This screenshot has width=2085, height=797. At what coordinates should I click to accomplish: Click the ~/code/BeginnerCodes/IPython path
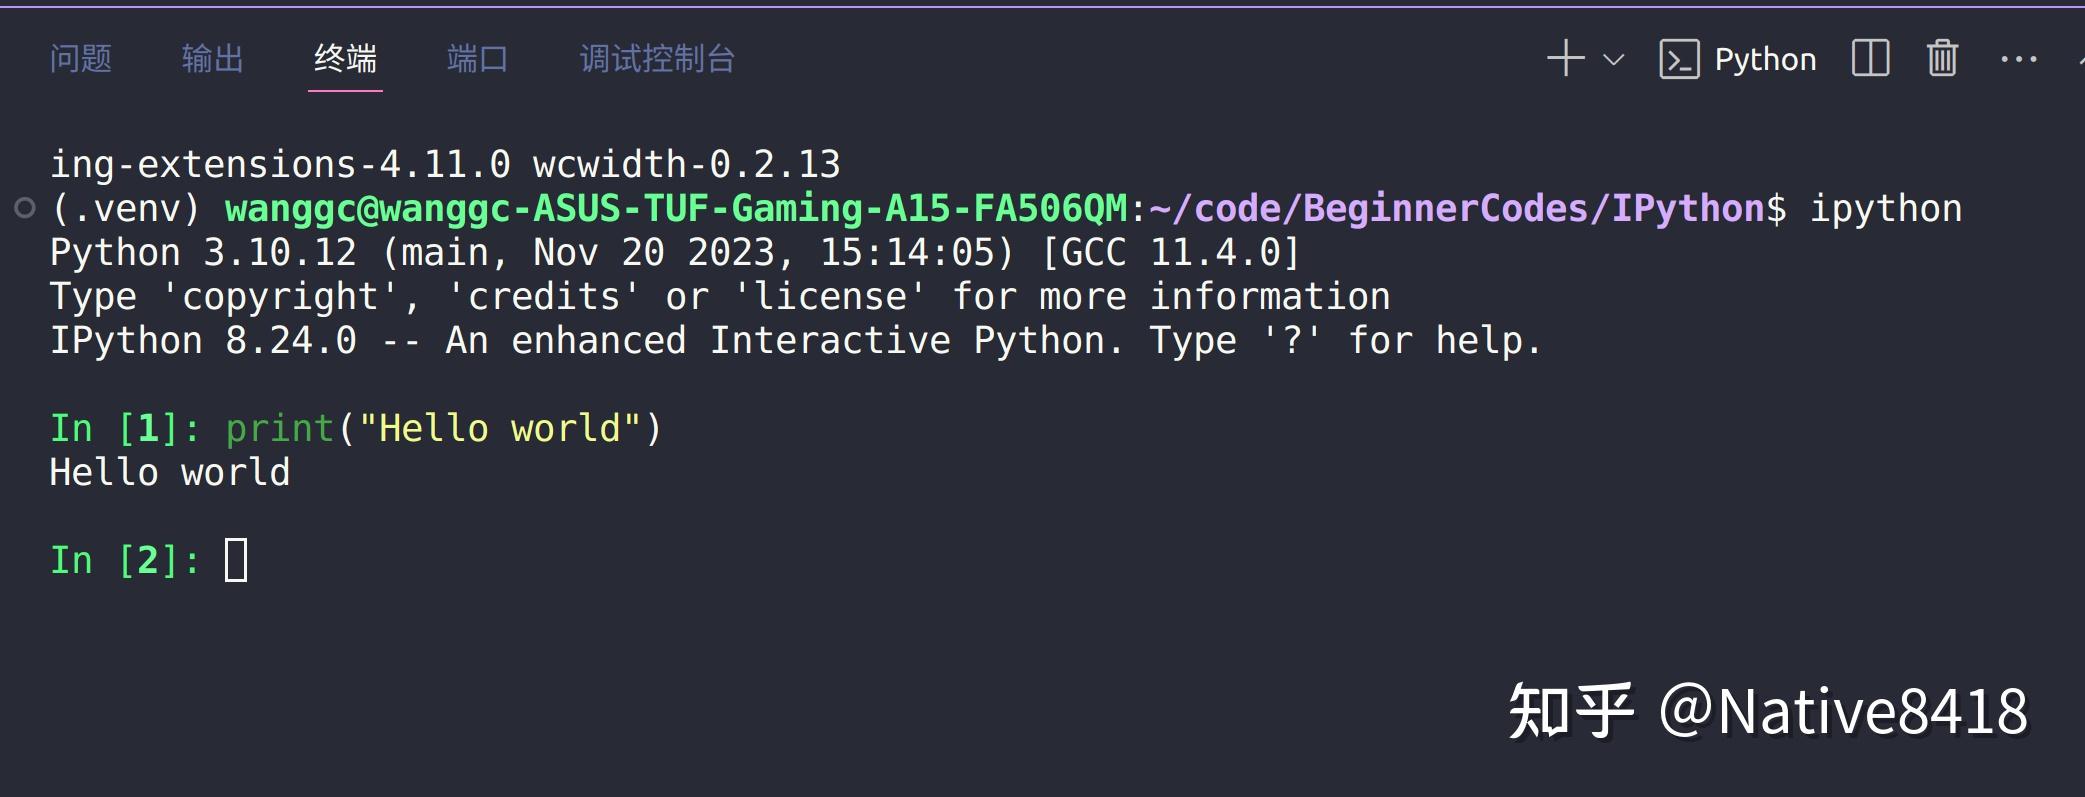tap(1457, 208)
